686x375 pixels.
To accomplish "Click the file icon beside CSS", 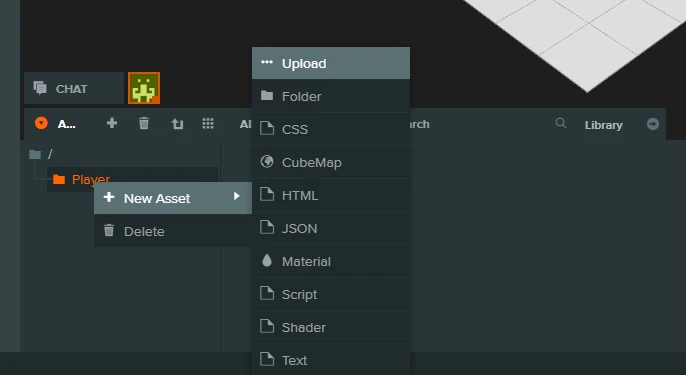I will (267, 128).
